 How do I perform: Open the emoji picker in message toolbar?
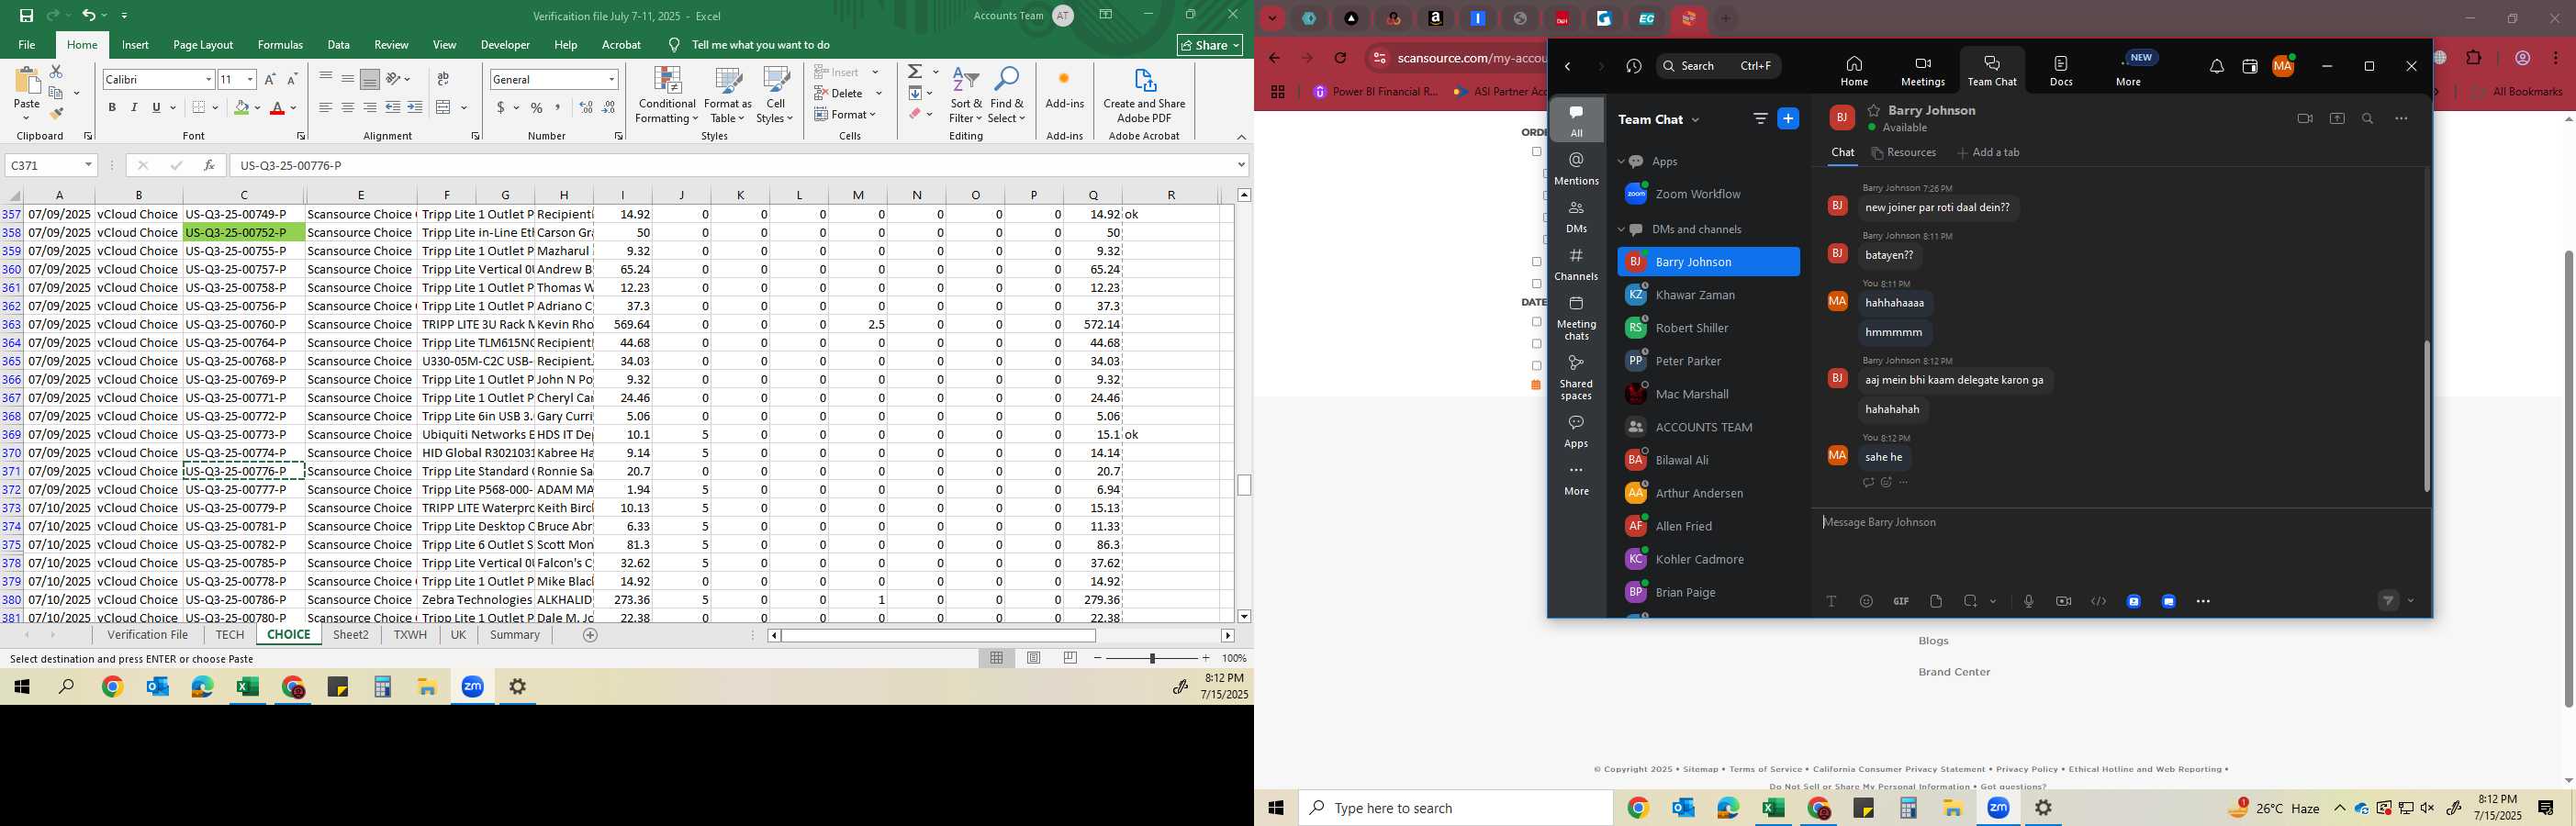pyautogui.click(x=1866, y=601)
